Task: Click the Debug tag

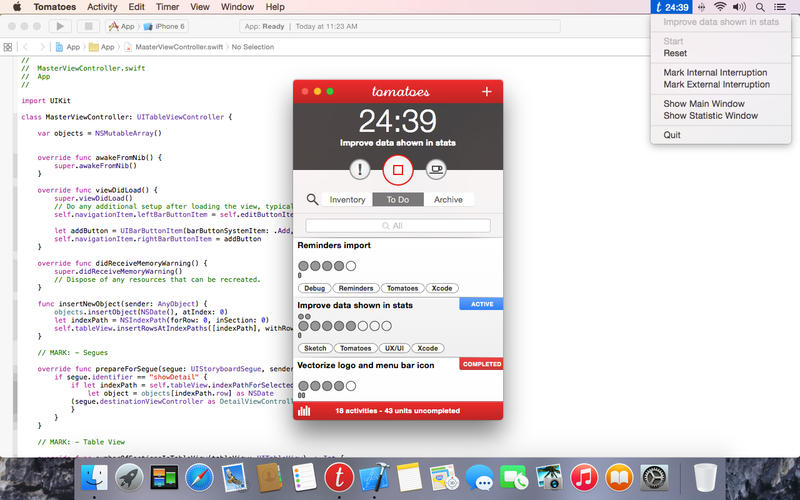Action: 314,288
